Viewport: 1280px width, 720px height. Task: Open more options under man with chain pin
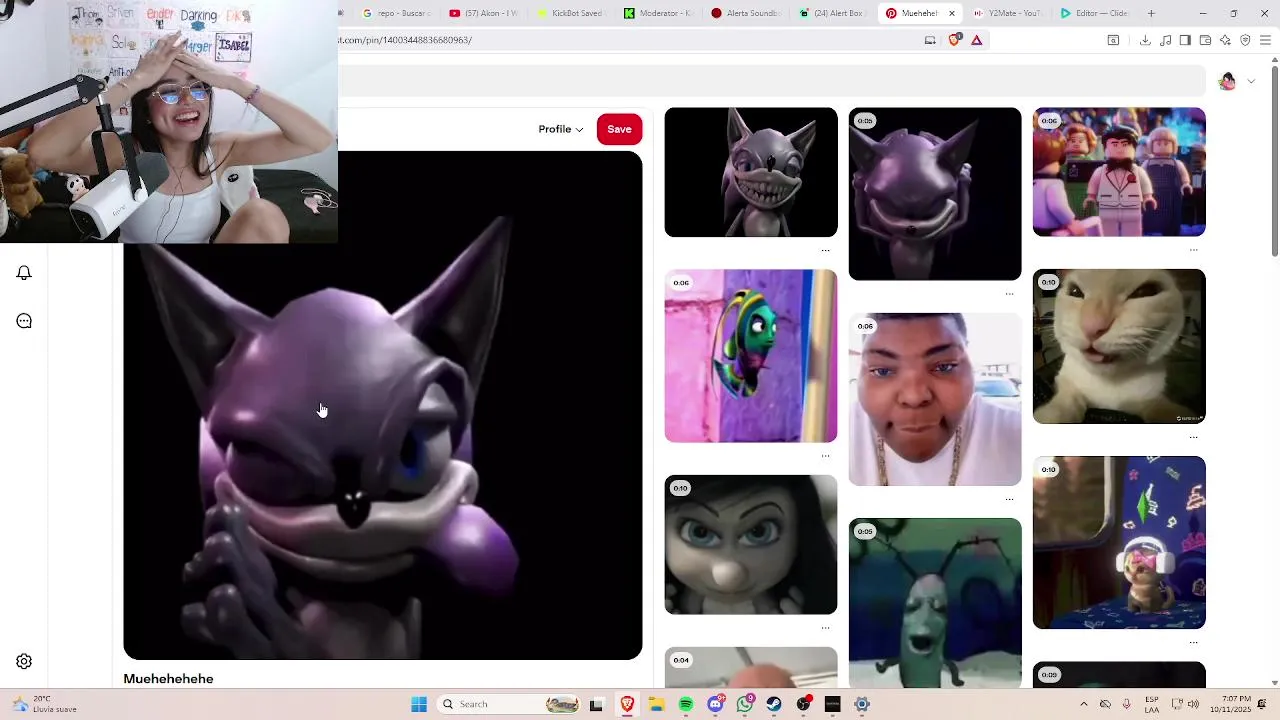[x=1009, y=499]
